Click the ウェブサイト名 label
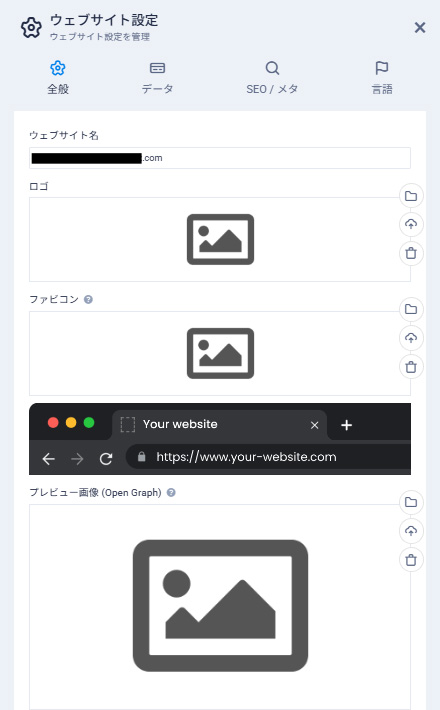This screenshot has width=440, height=710. (64, 135)
